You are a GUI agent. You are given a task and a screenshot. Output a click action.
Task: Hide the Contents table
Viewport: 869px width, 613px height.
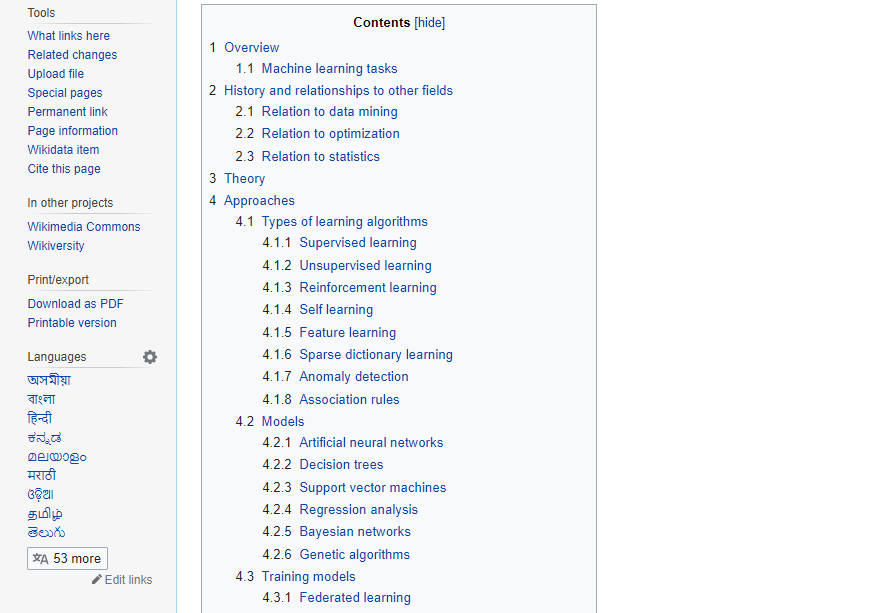430,23
